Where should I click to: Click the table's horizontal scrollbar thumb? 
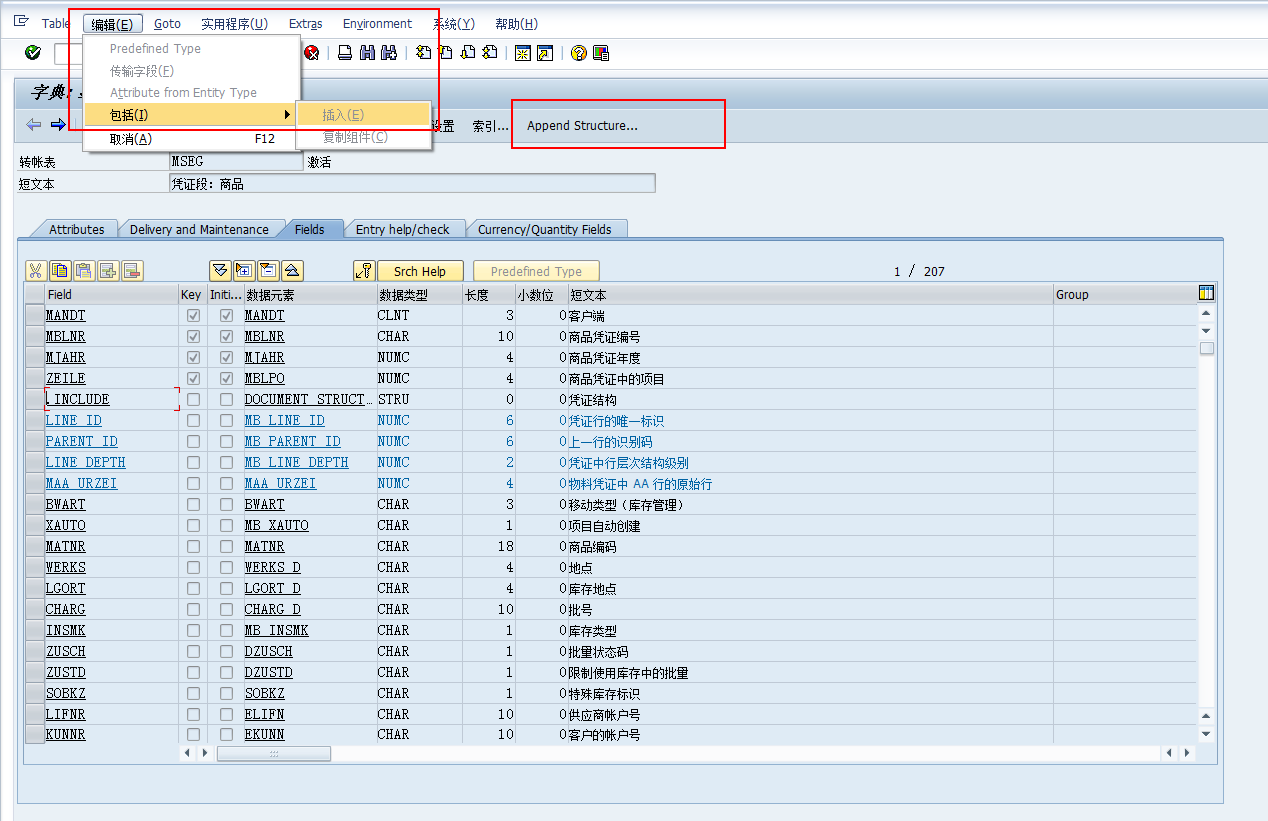point(273,753)
